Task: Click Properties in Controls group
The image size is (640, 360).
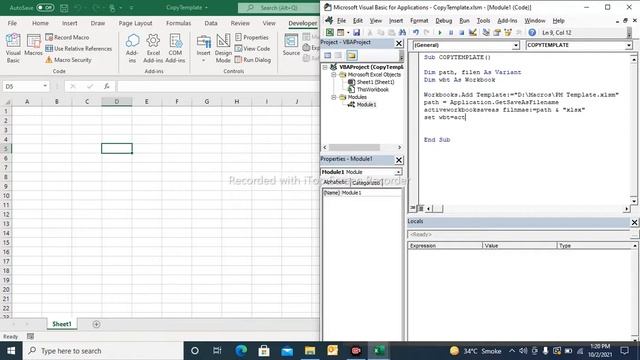Action: tap(252, 37)
